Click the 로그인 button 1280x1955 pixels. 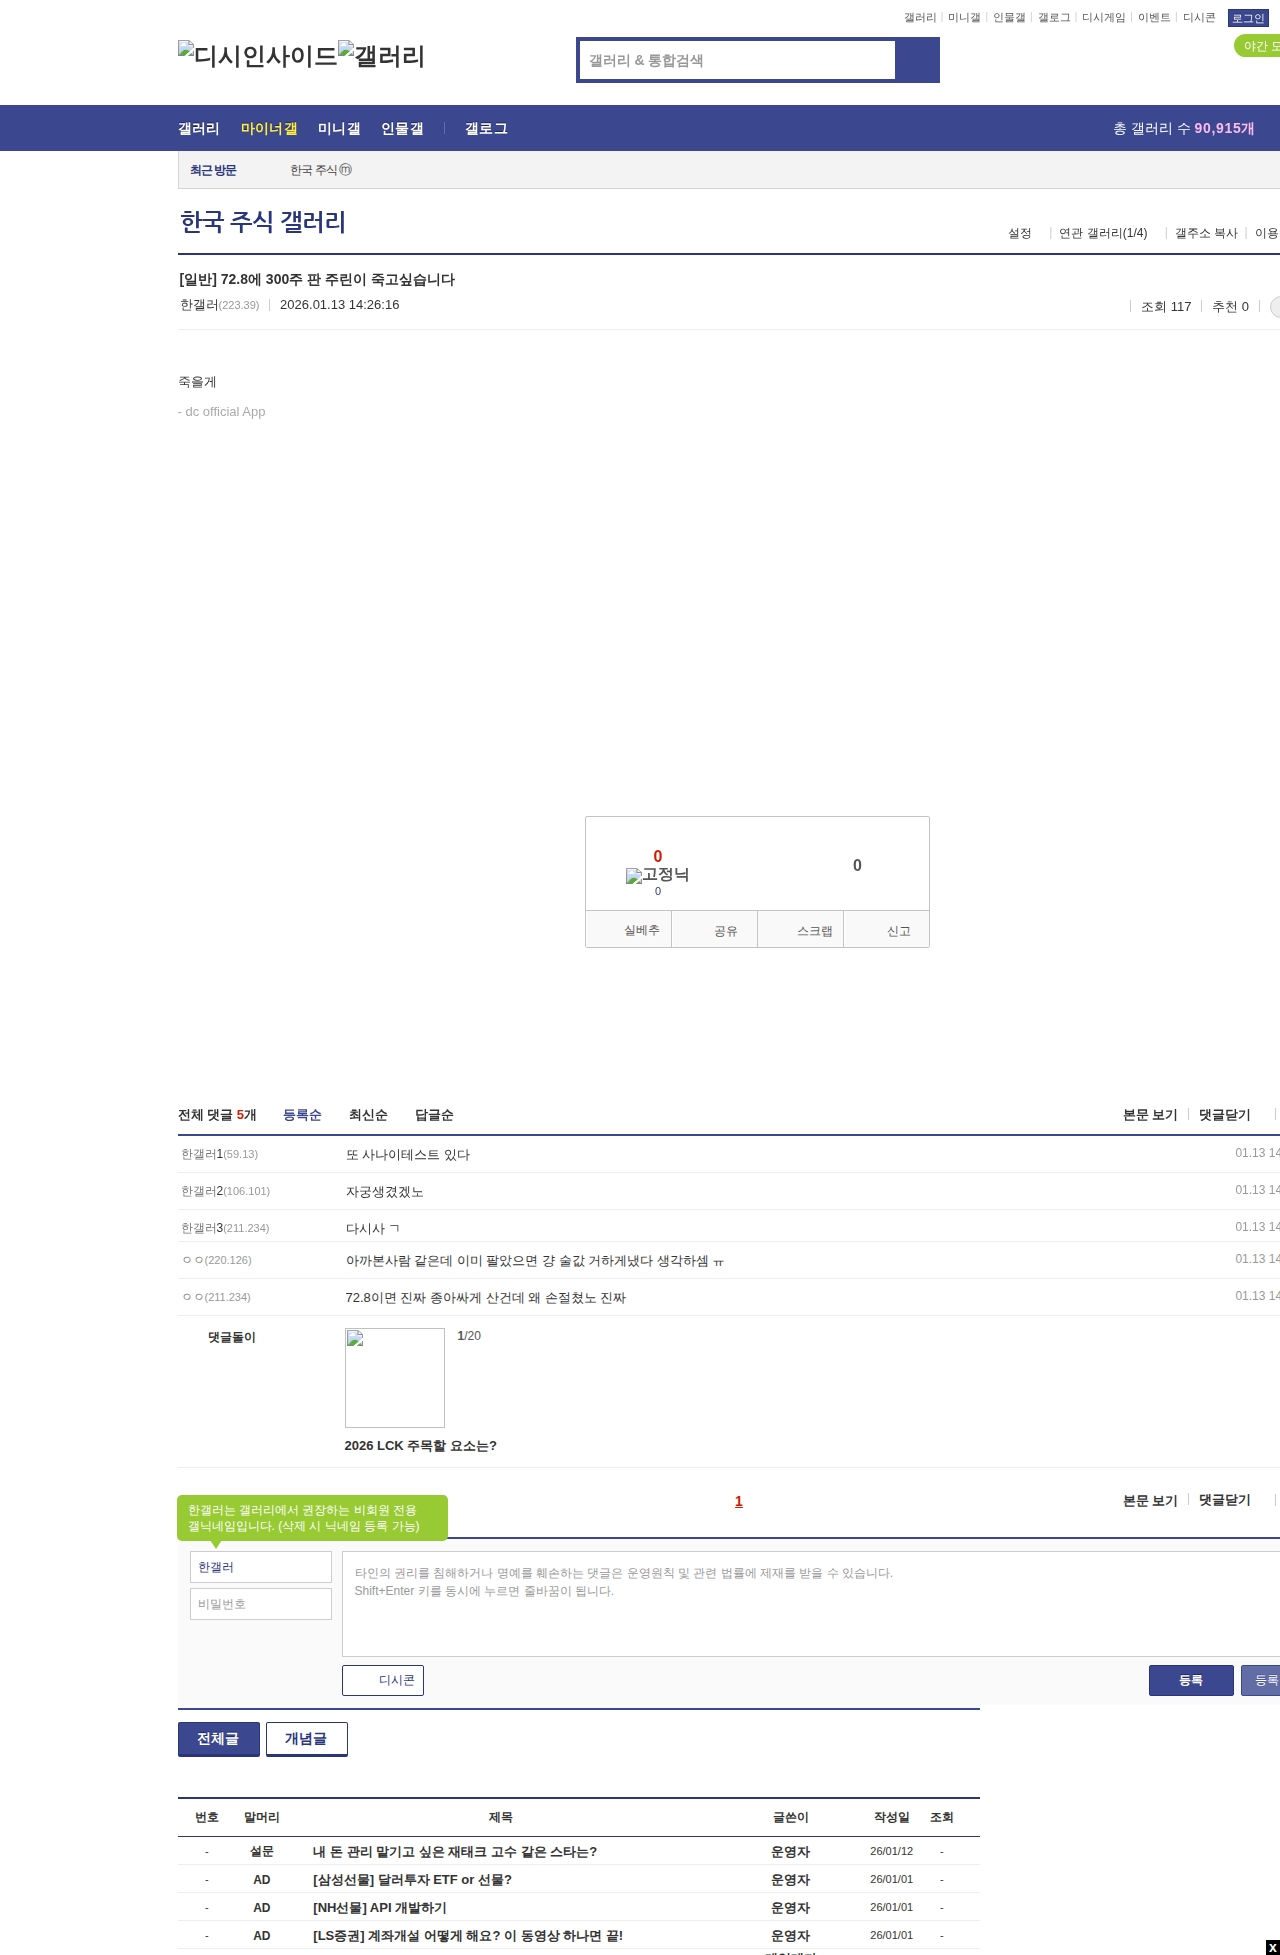(1248, 18)
